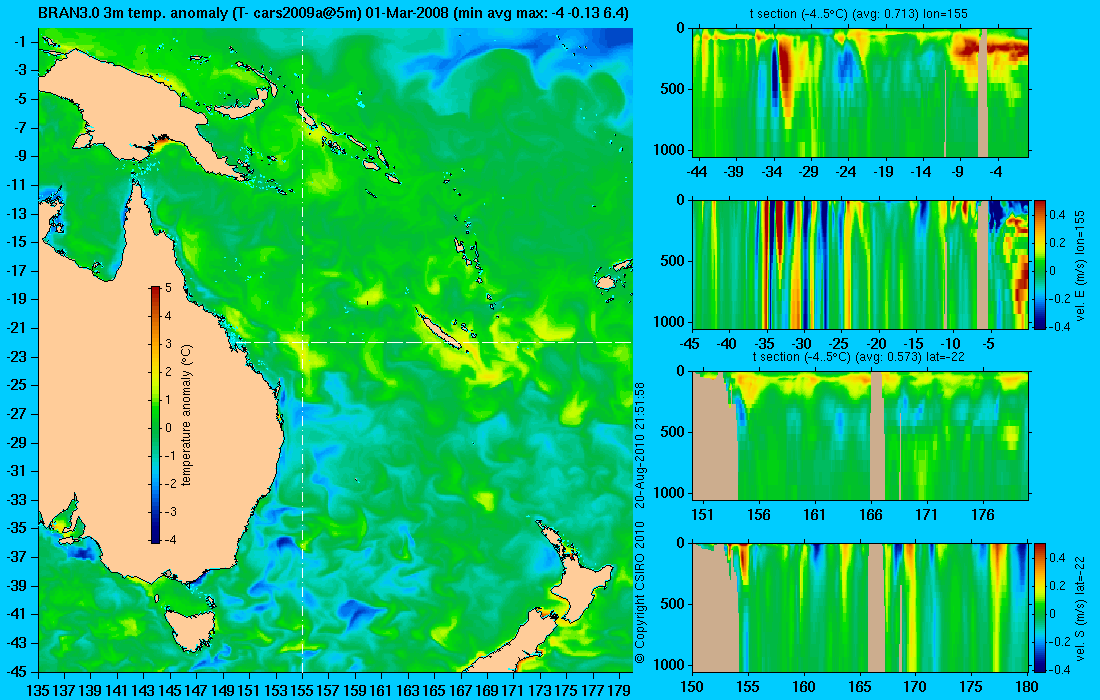
Task: Click the vel. E velocity colorbar
Action: click(x=1040, y=264)
